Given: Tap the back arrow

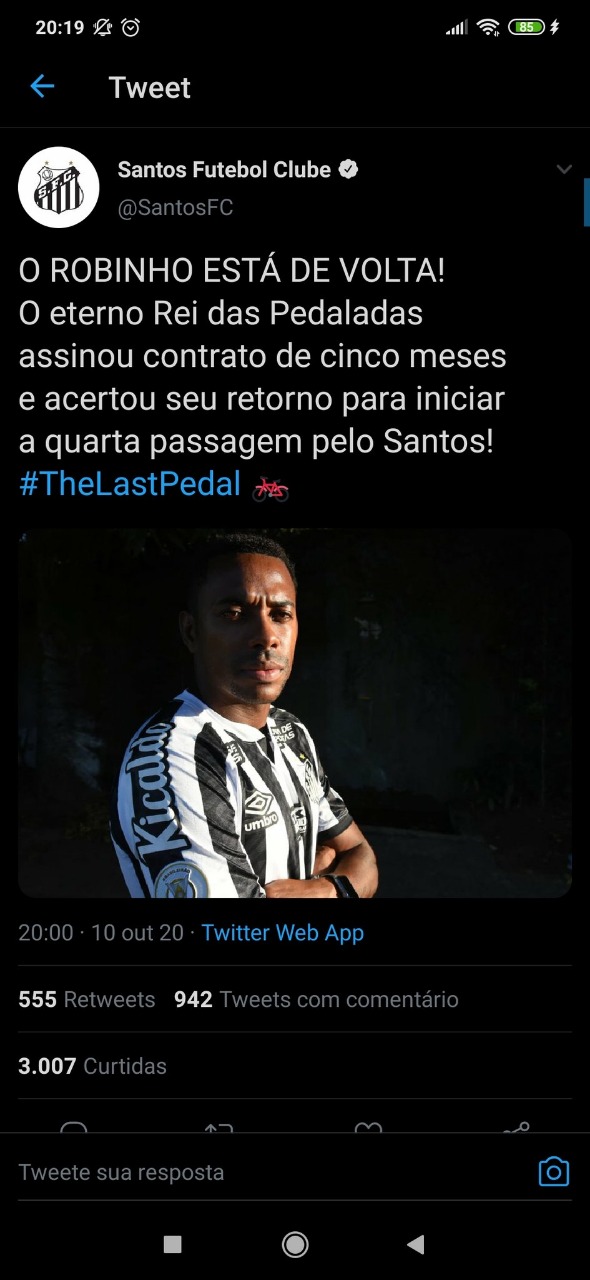Looking at the screenshot, I should [x=42, y=87].
